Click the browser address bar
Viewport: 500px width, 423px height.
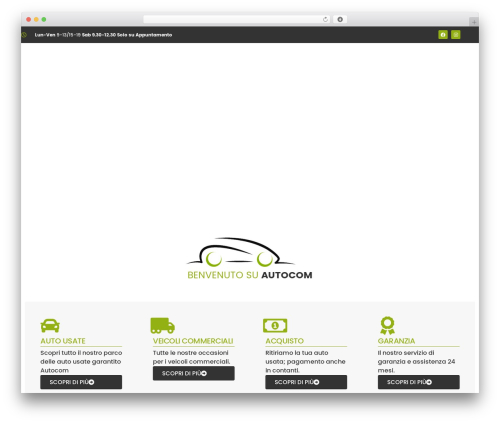[x=237, y=20]
